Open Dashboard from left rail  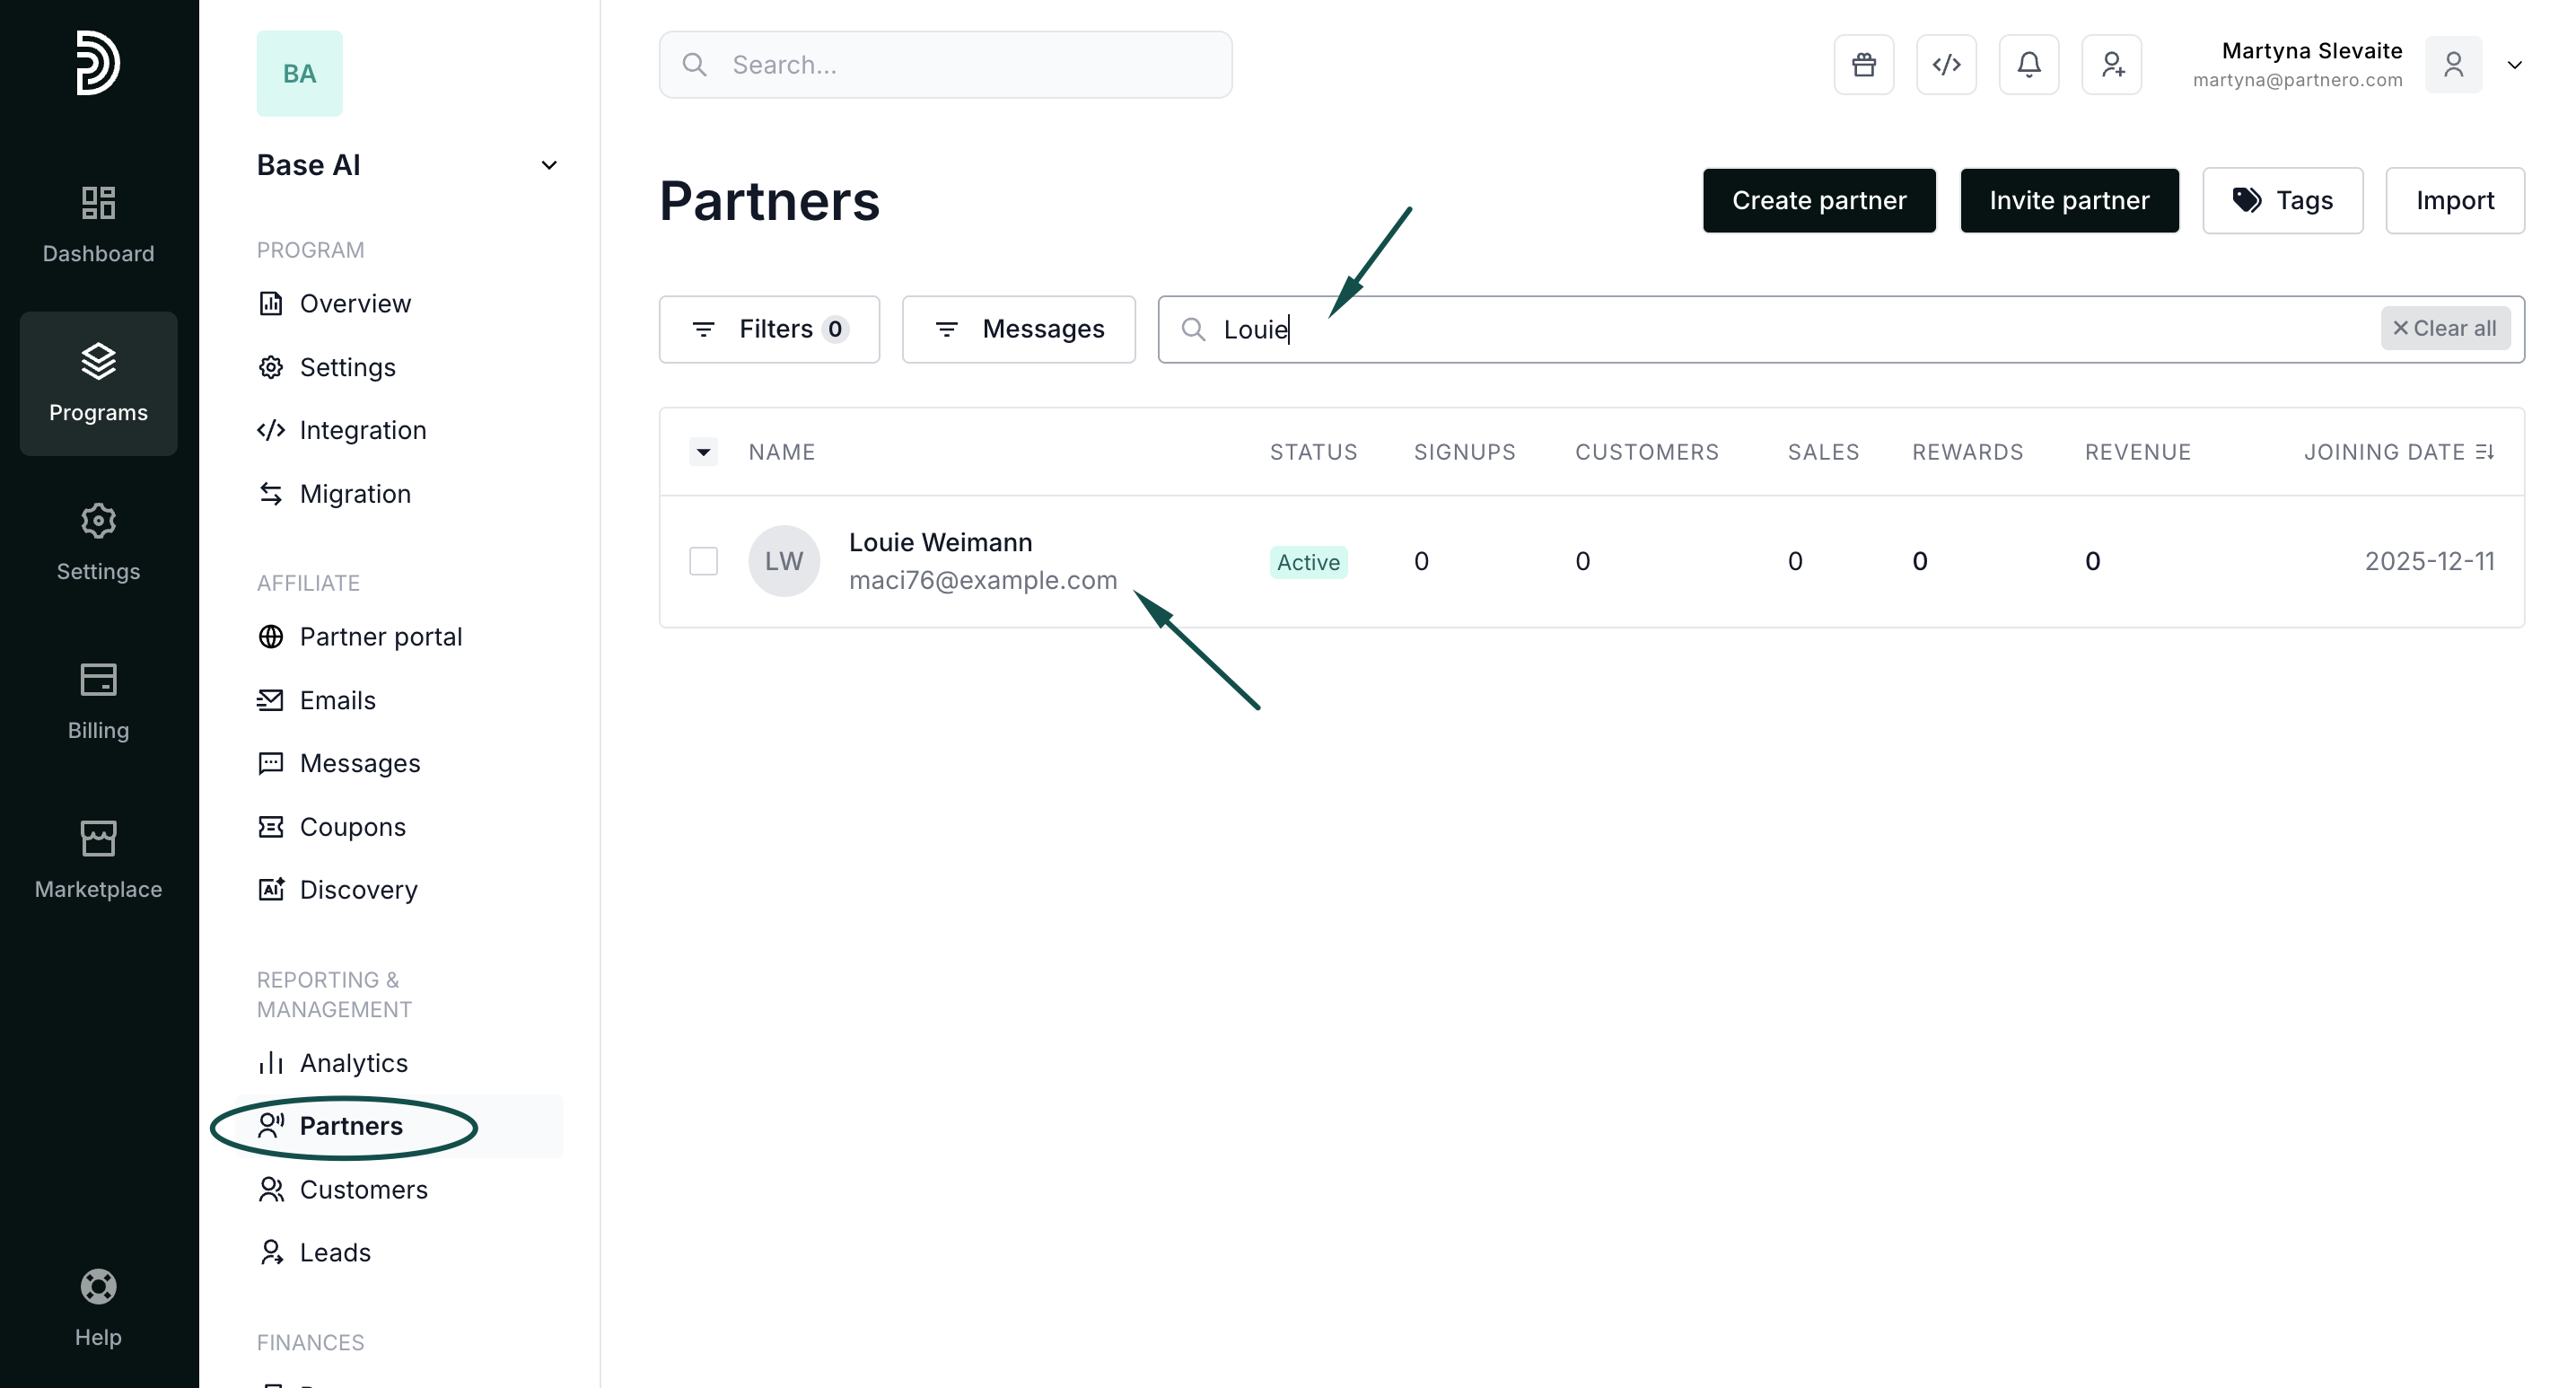point(98,224)
